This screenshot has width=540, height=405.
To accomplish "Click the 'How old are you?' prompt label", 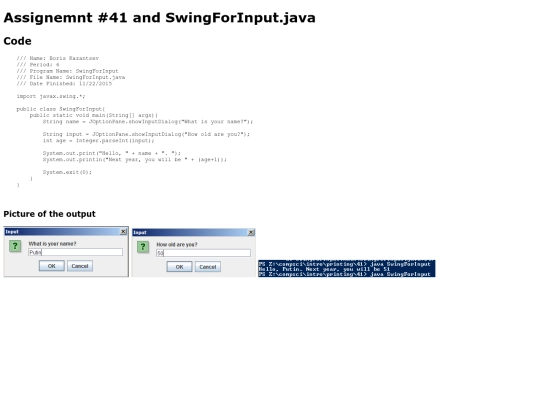I will (x=177, y=245).
